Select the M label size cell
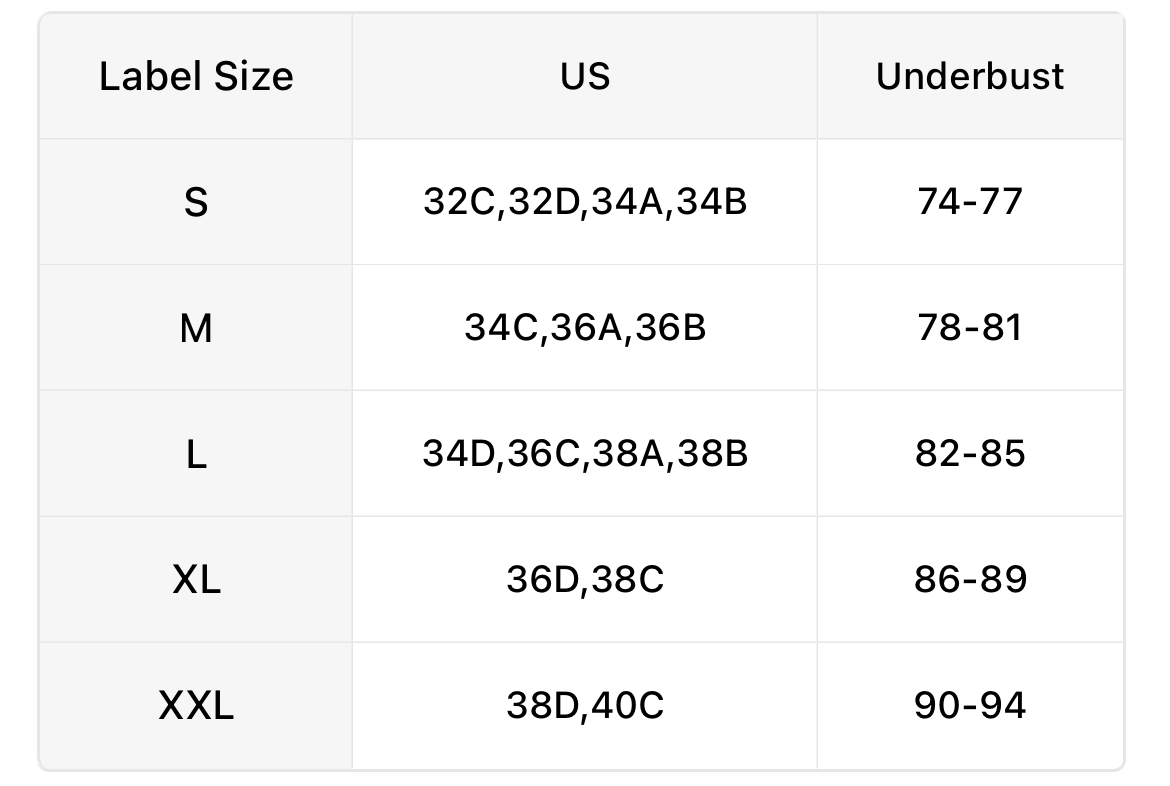This screenshot has width=1170, height=786. (196, 329)
